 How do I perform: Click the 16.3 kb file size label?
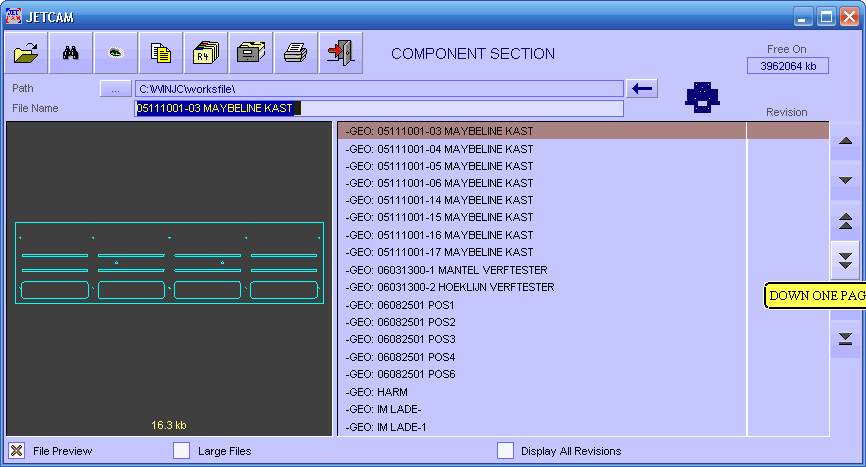tap(168, 425)
